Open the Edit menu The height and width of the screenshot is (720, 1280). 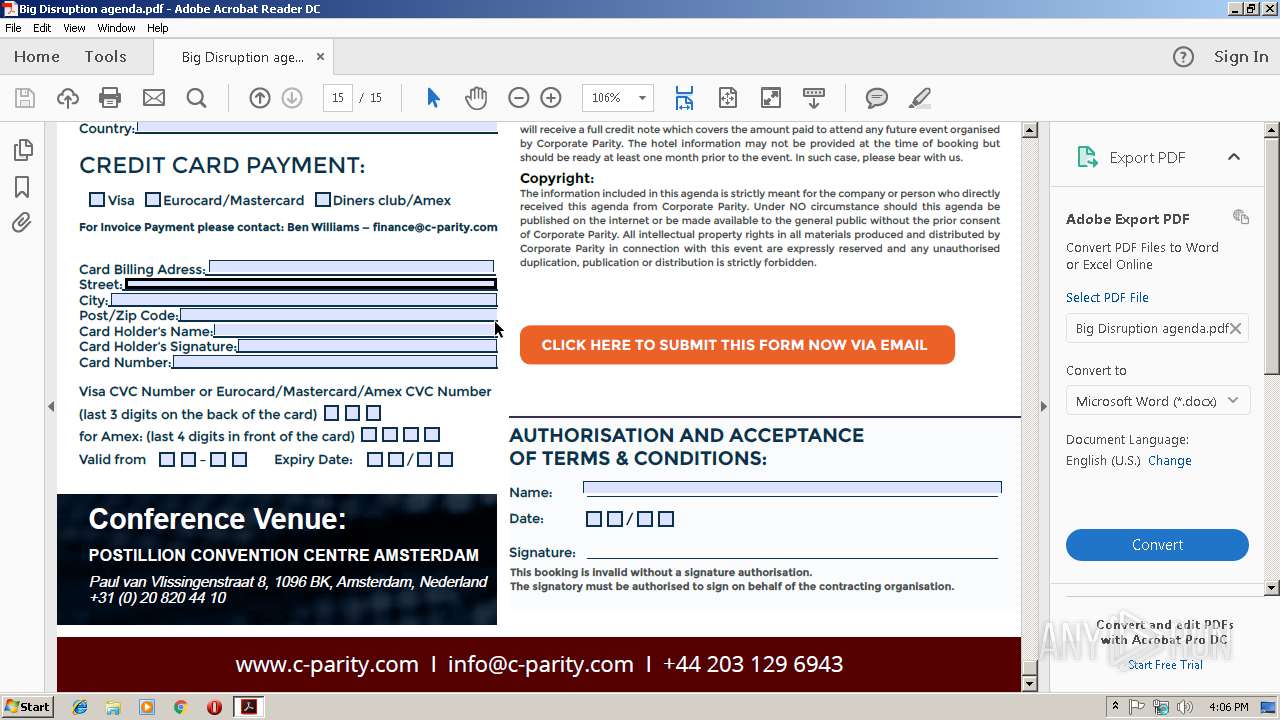tap(42, 28)
